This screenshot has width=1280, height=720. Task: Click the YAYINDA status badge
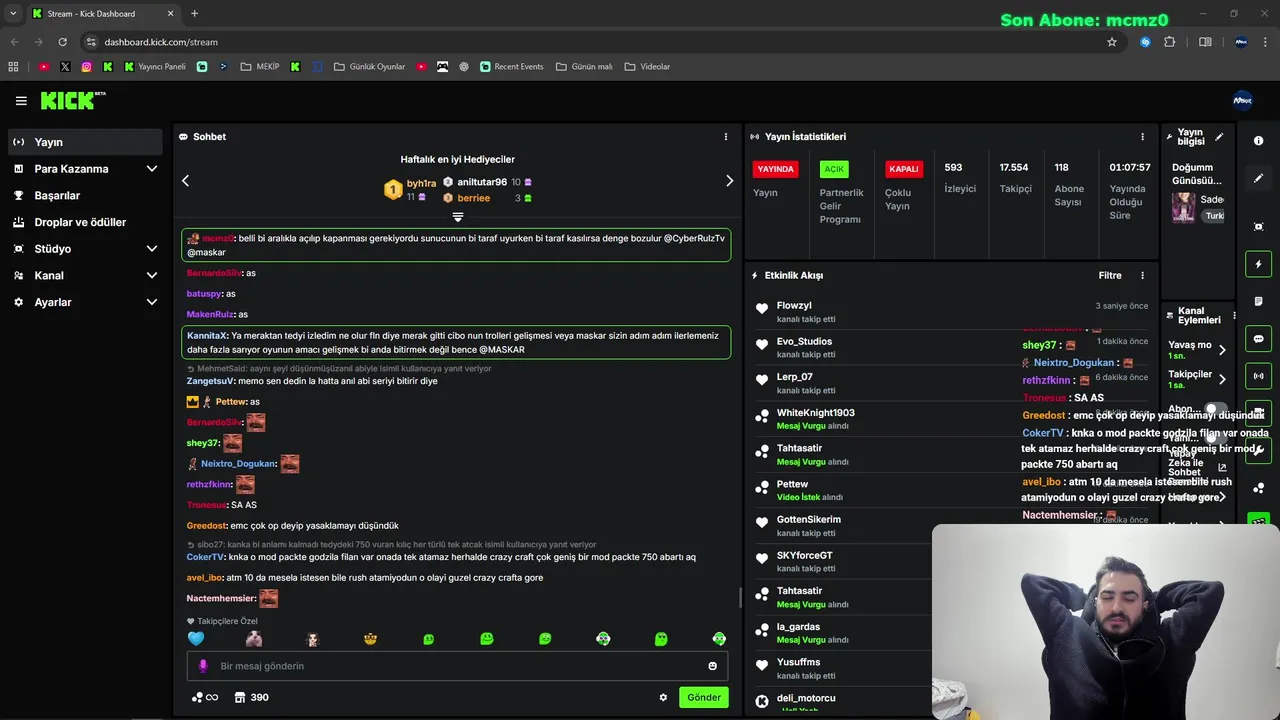pos(775,169)
